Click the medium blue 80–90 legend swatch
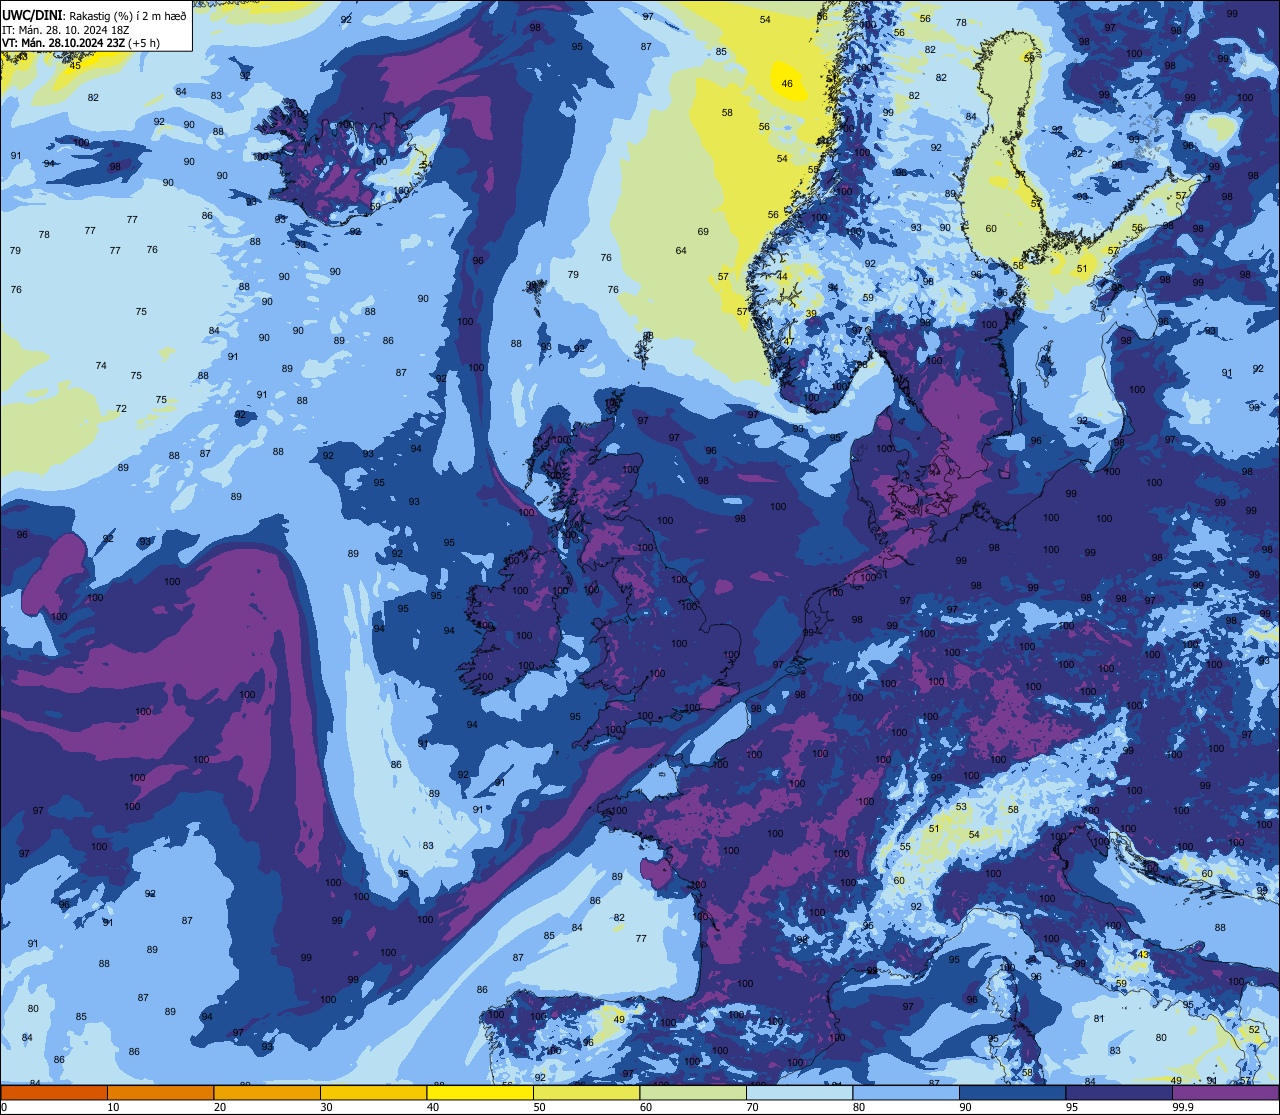1280x1115 pixels. [906, 1092]
